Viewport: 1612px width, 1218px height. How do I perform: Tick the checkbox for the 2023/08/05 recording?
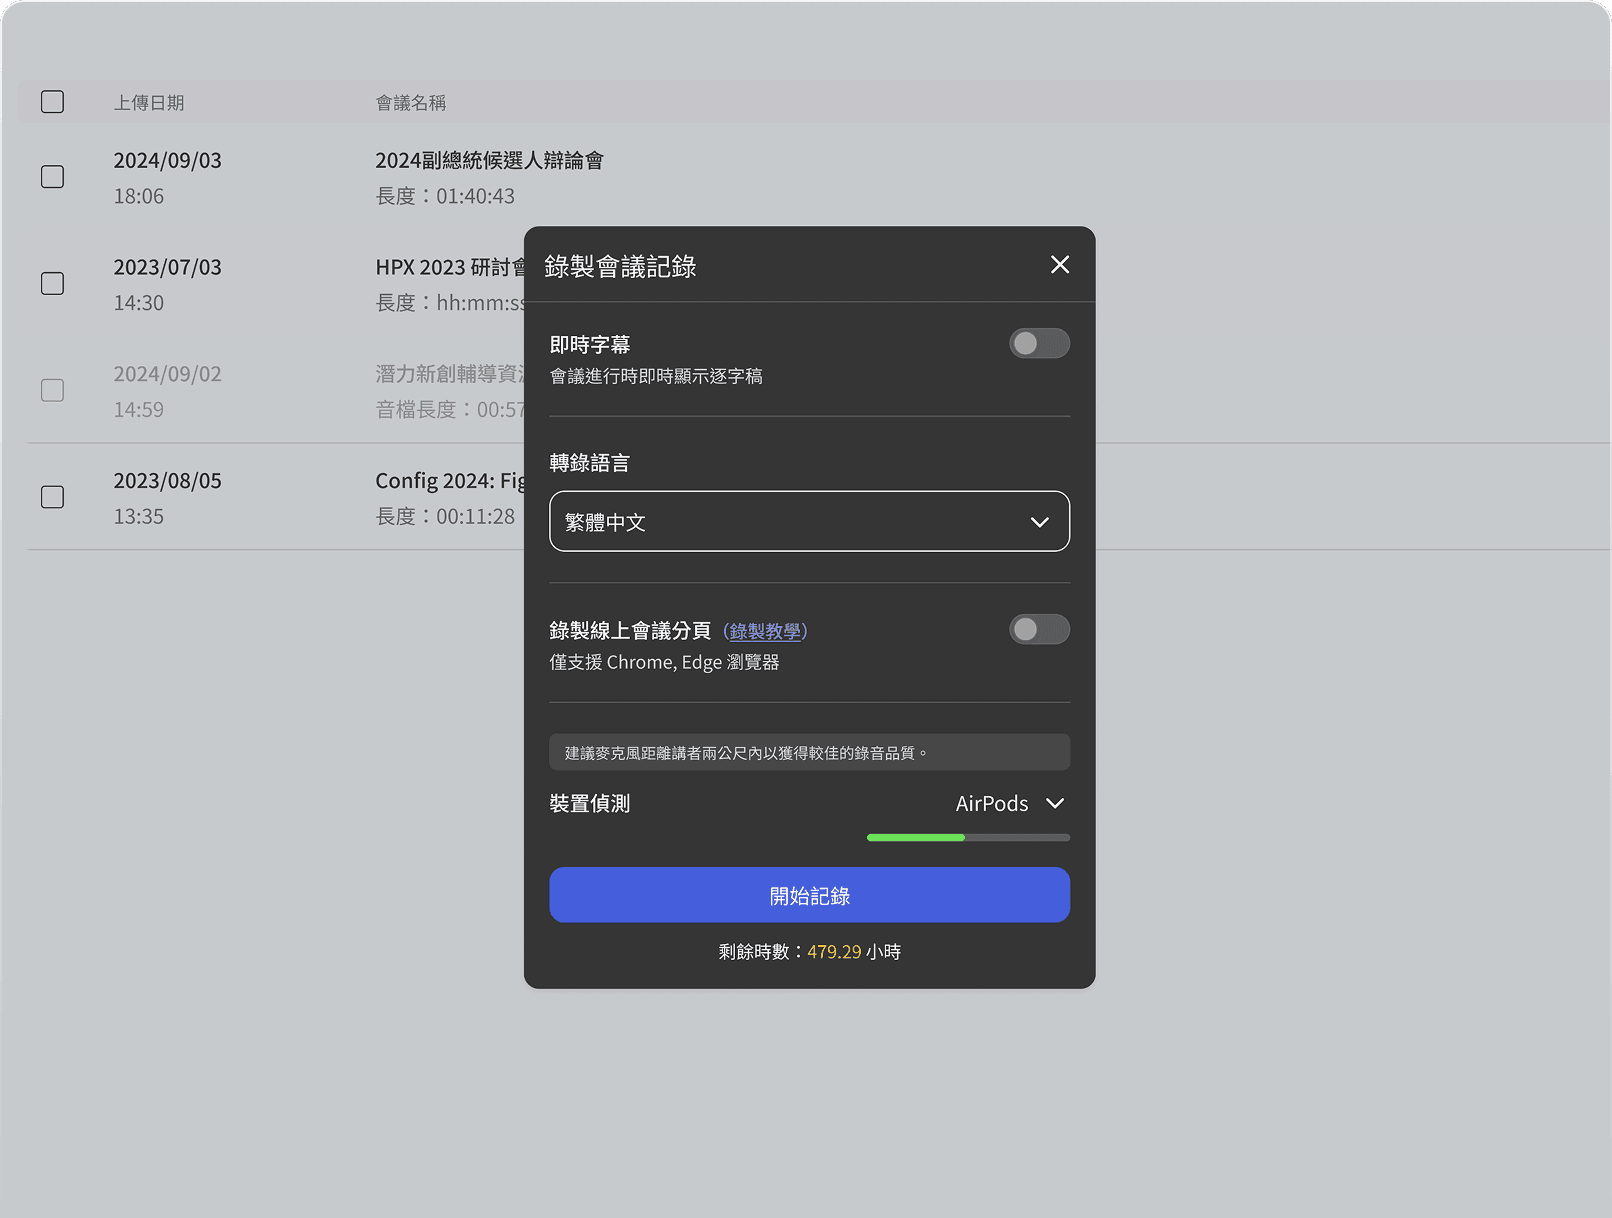[x=53, y=497]
